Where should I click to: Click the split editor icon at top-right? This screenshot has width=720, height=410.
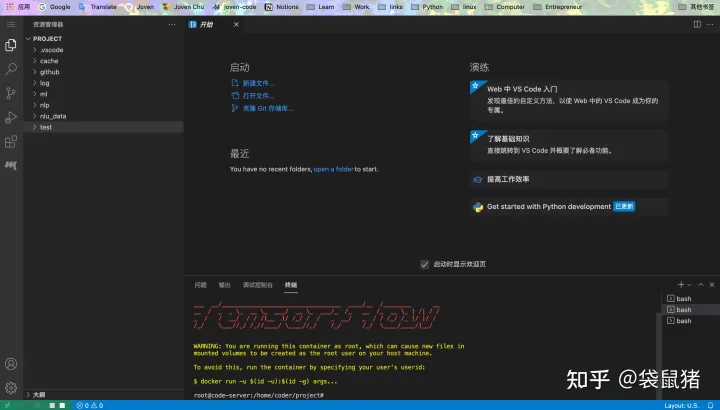[696, 24]
